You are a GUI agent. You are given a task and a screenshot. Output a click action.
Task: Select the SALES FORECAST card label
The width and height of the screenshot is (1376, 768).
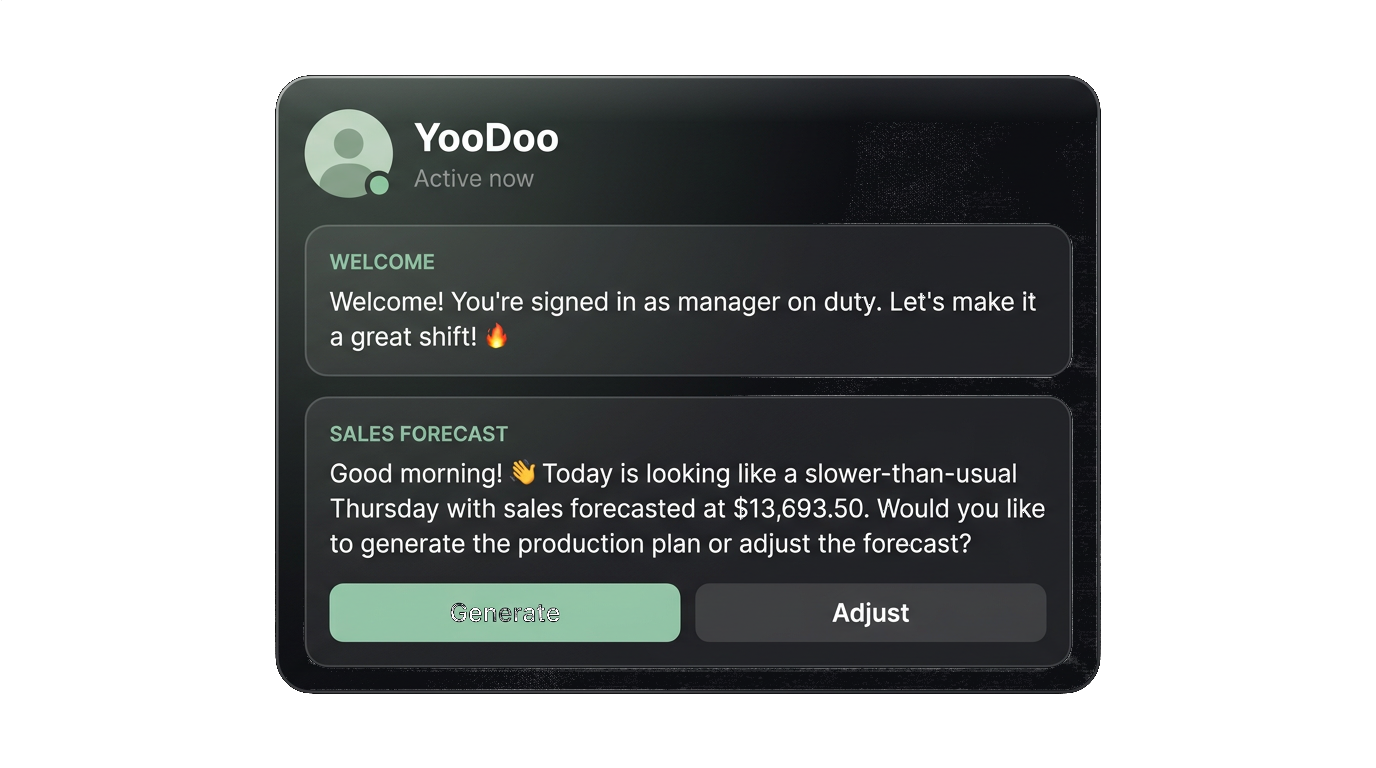pyautogui.click(x=419, y=434)
